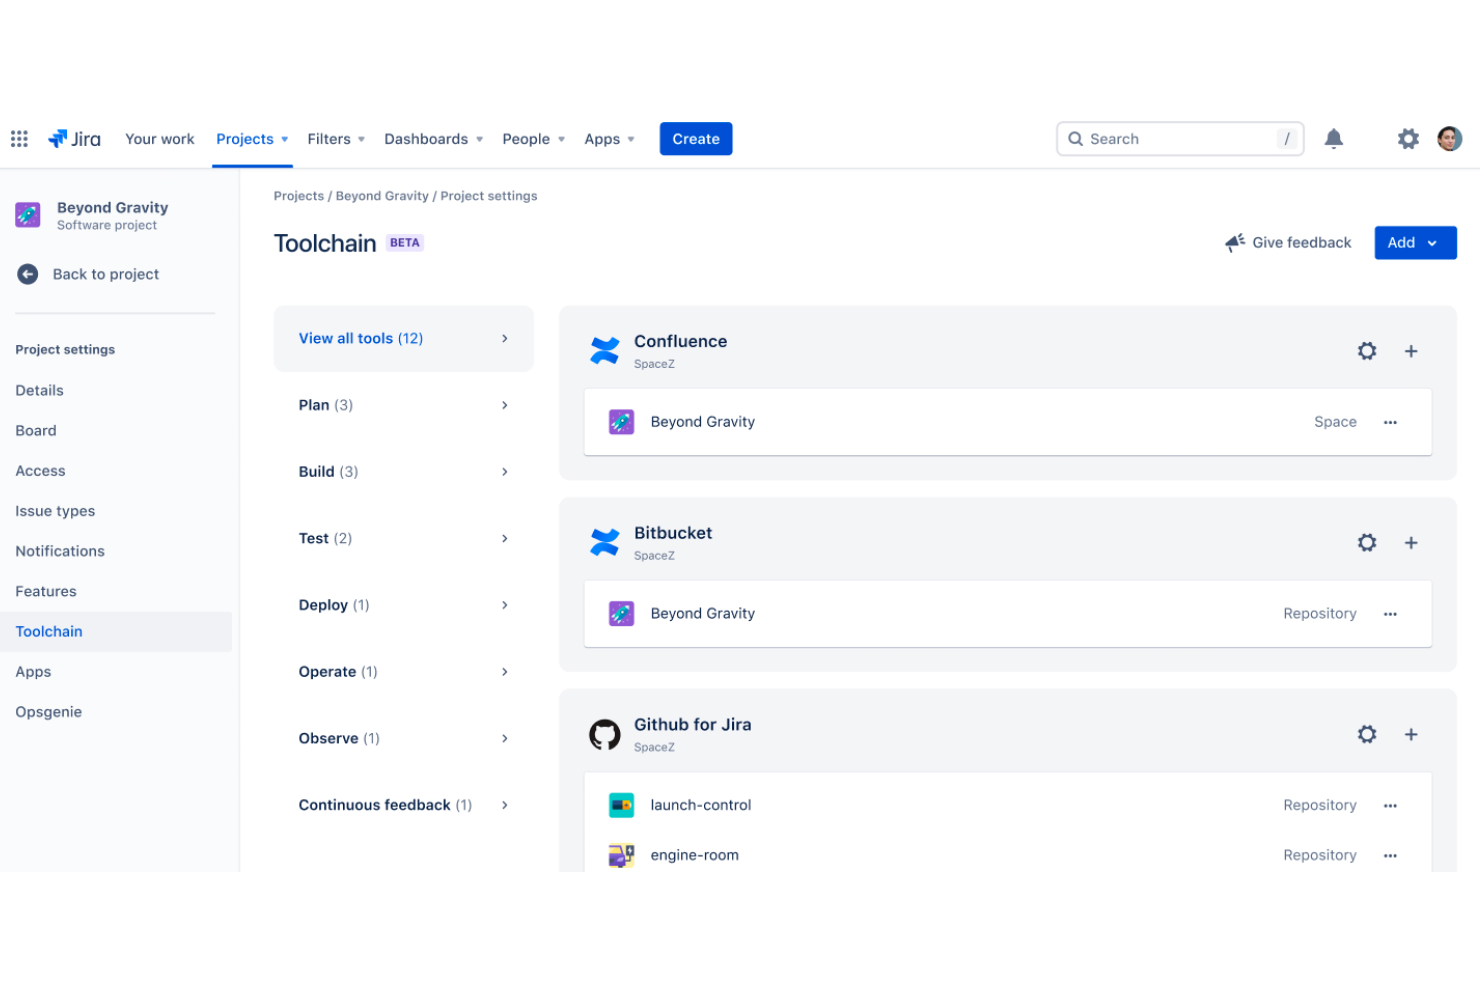Click Beyond Gravity breadcrumb link
The width and height of the screenshot is (1480, 987).
(382, 196)
